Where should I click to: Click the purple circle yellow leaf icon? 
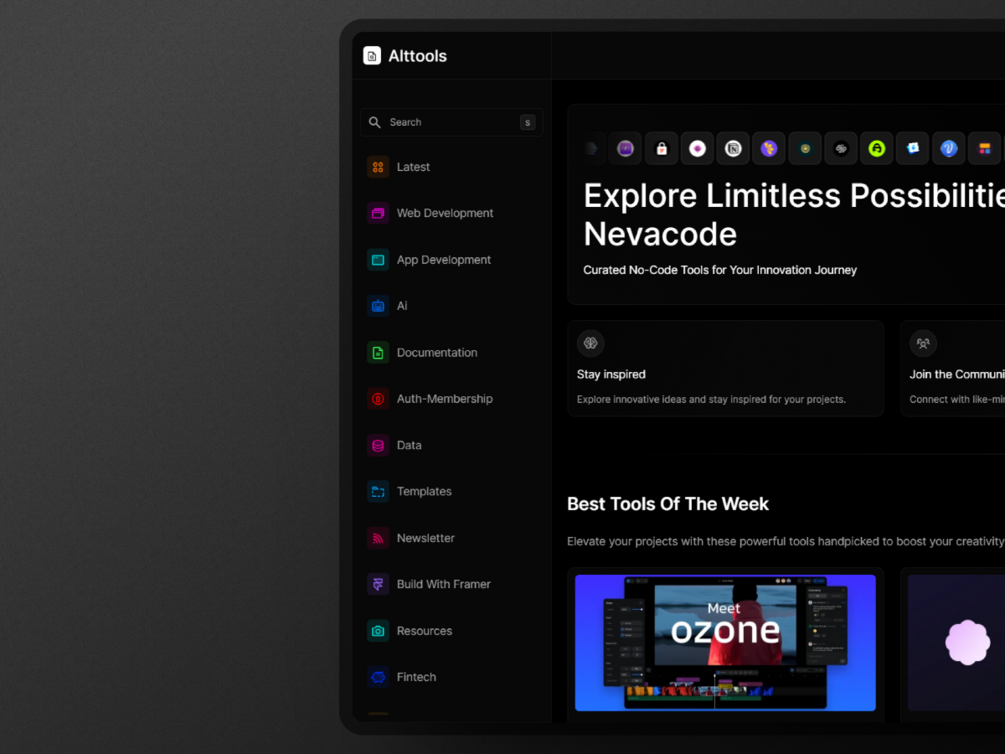(x=769, y=149)
